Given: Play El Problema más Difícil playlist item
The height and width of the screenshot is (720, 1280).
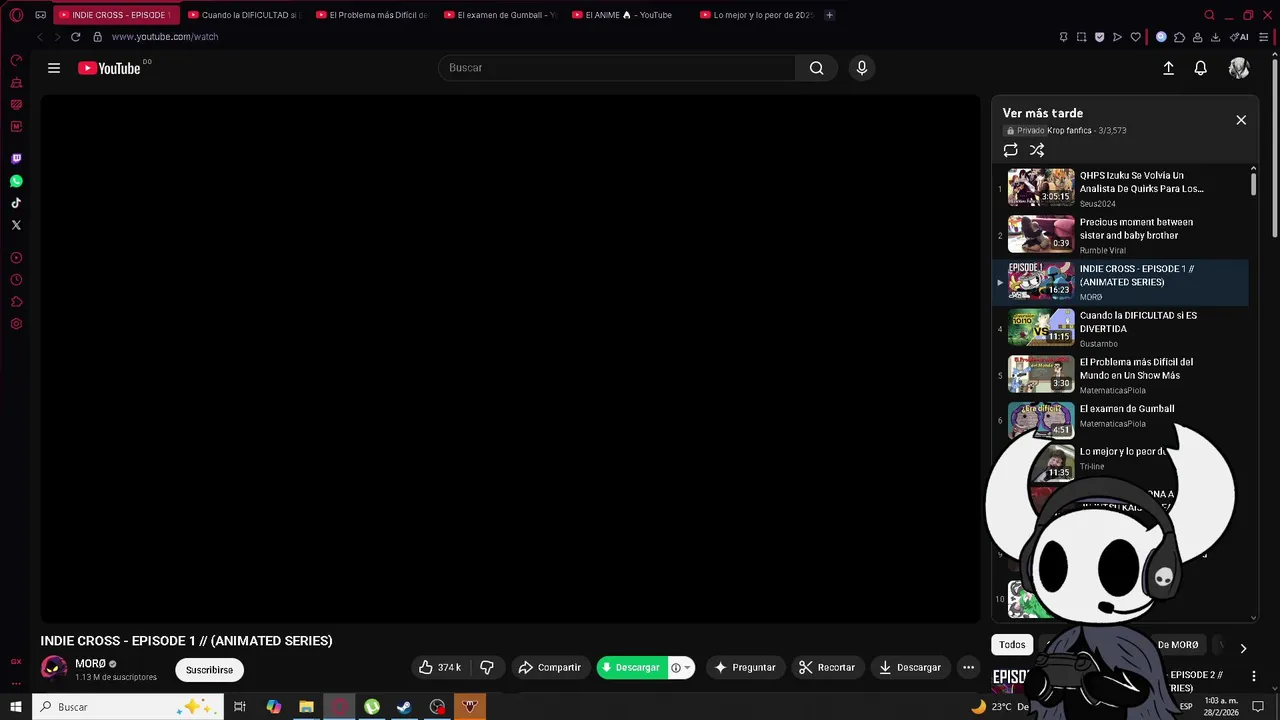Looking at the screenshot, I should pyautogui.click(x=1120, y=375).
